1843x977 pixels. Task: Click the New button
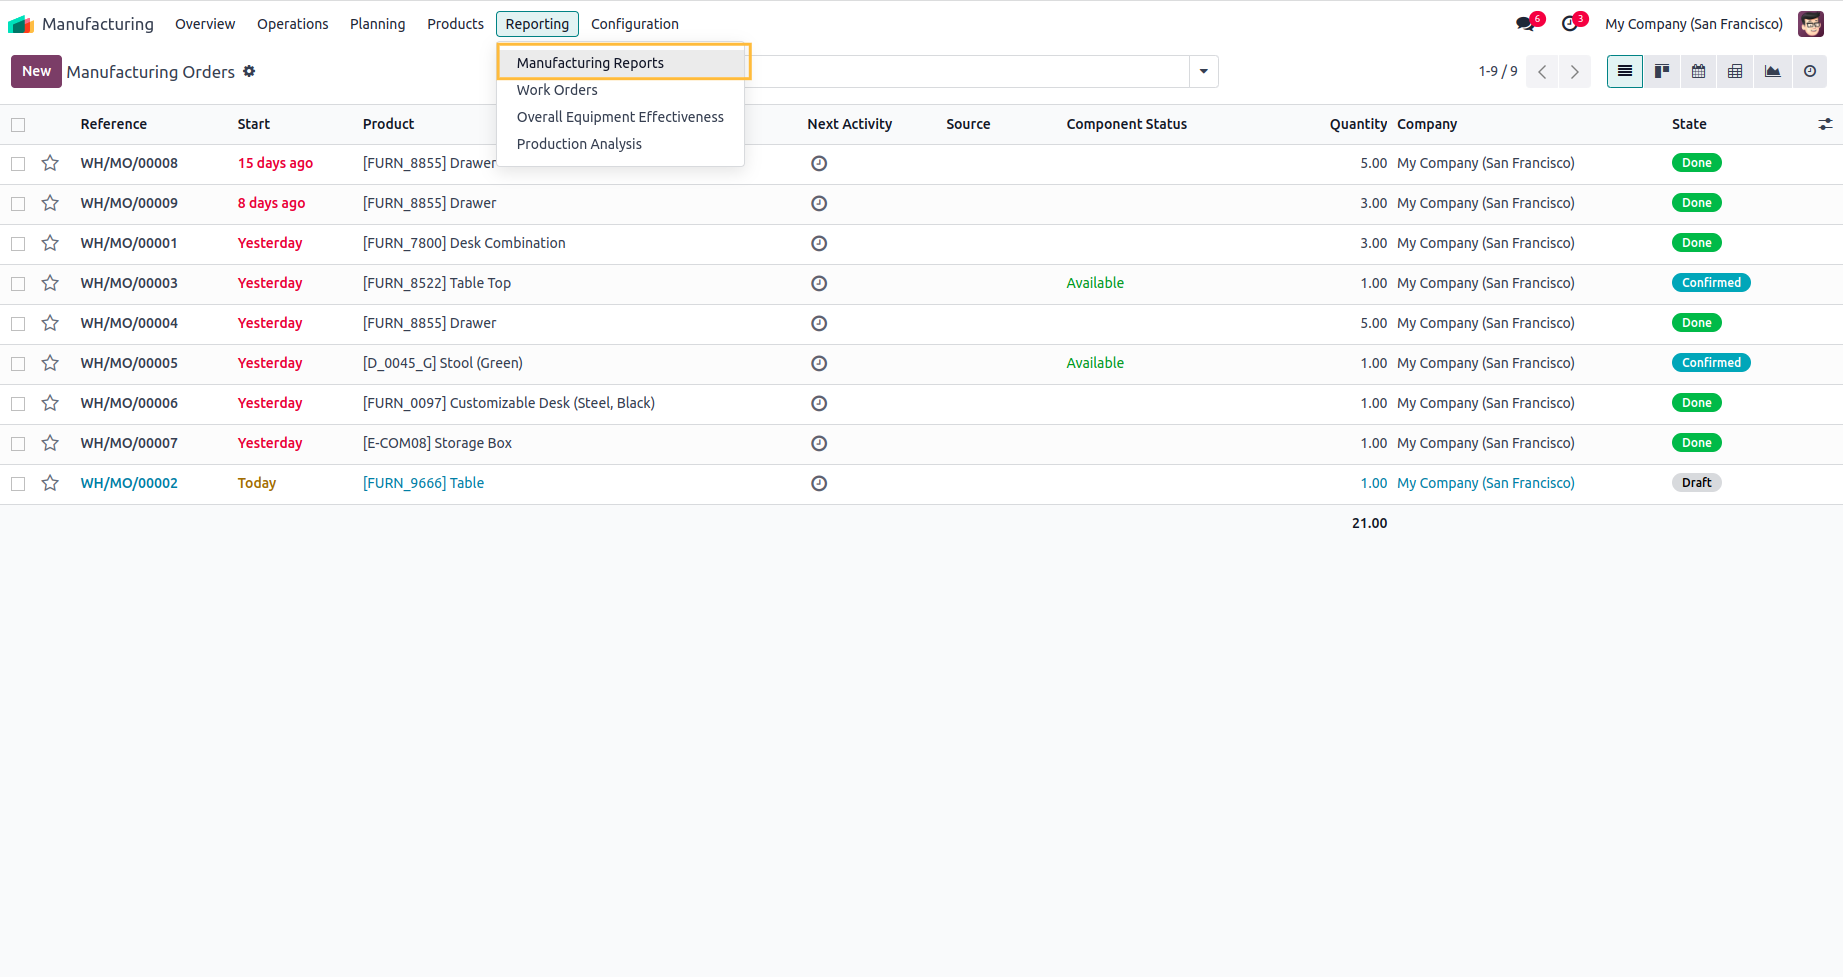click(x=36, y=71)
